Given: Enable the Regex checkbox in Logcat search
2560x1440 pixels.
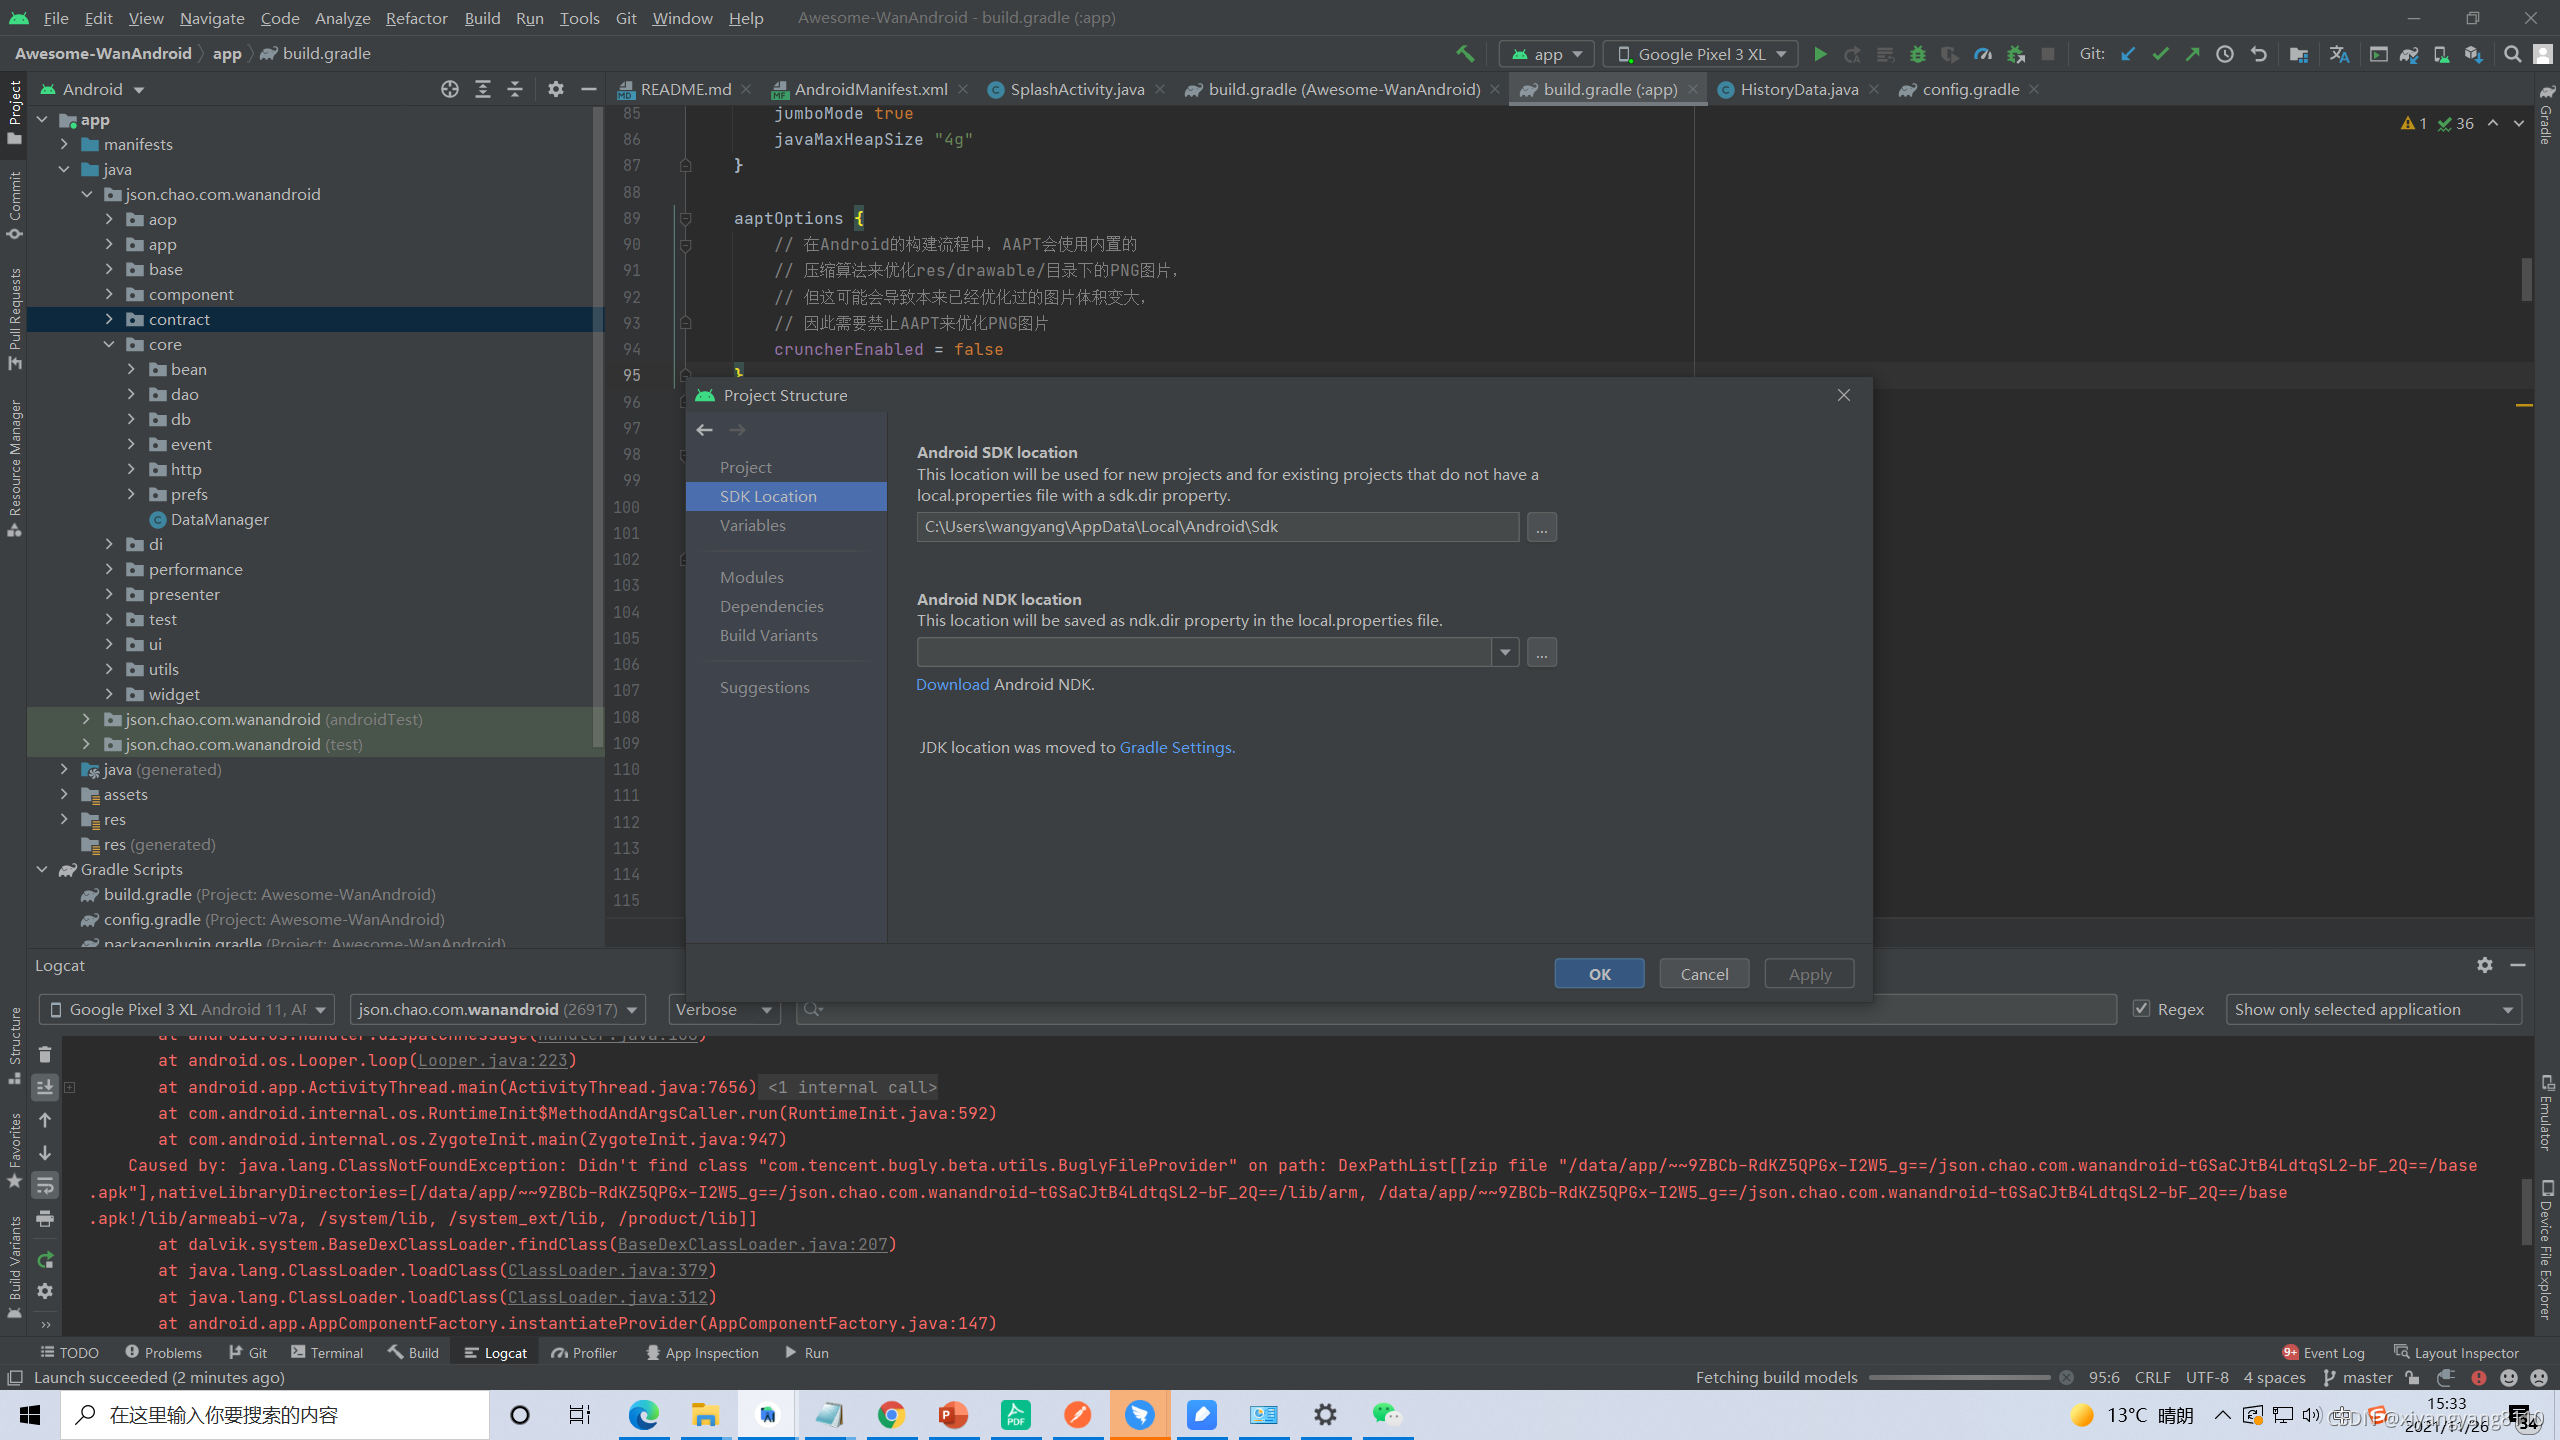Looking at the screenshot, I should coord(2141,1009).
